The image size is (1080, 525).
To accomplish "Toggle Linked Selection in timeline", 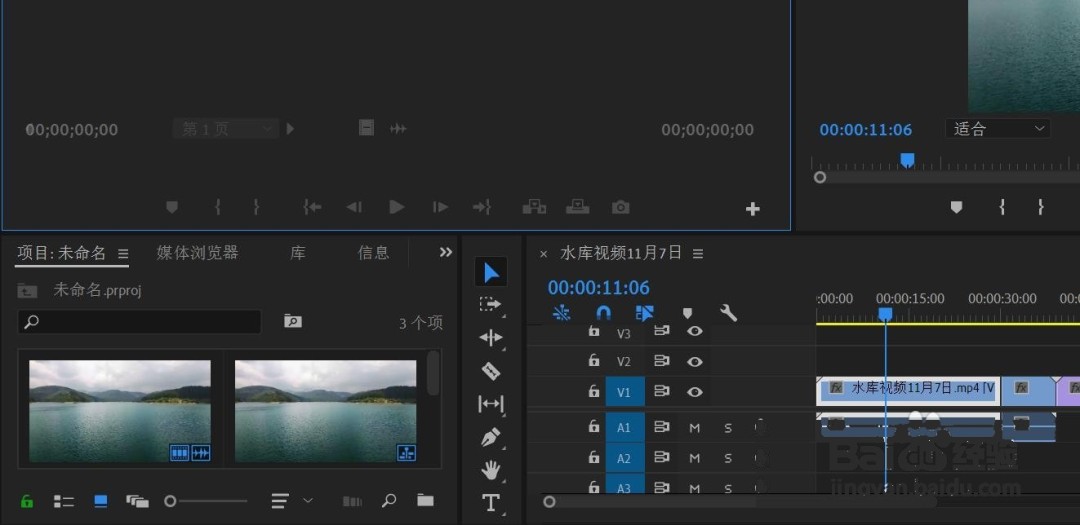I will pyautogui.click(x=645, y=313).
